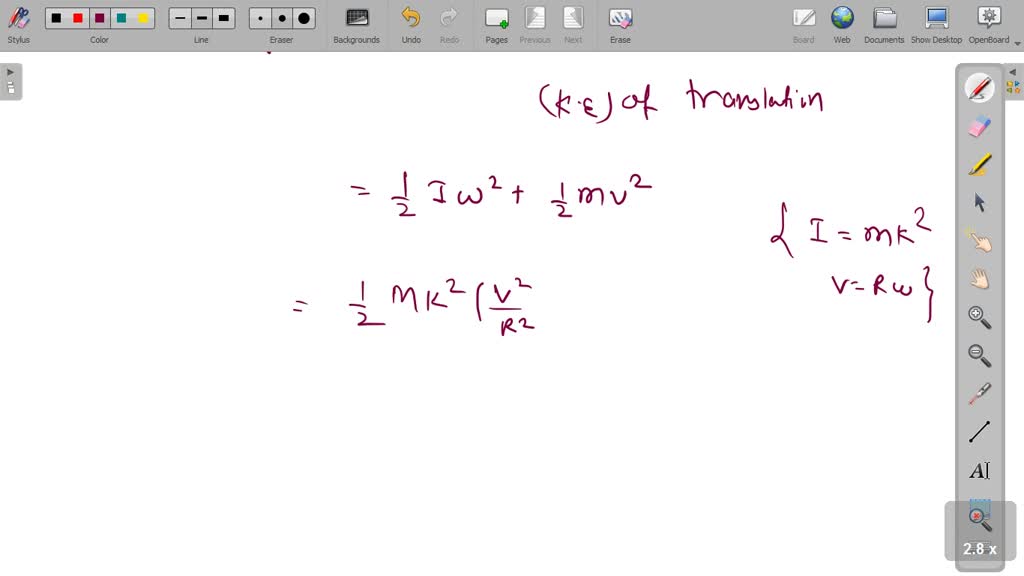Choose the yellow pen color
This screenshot has height=576, width=1024.
143,18
